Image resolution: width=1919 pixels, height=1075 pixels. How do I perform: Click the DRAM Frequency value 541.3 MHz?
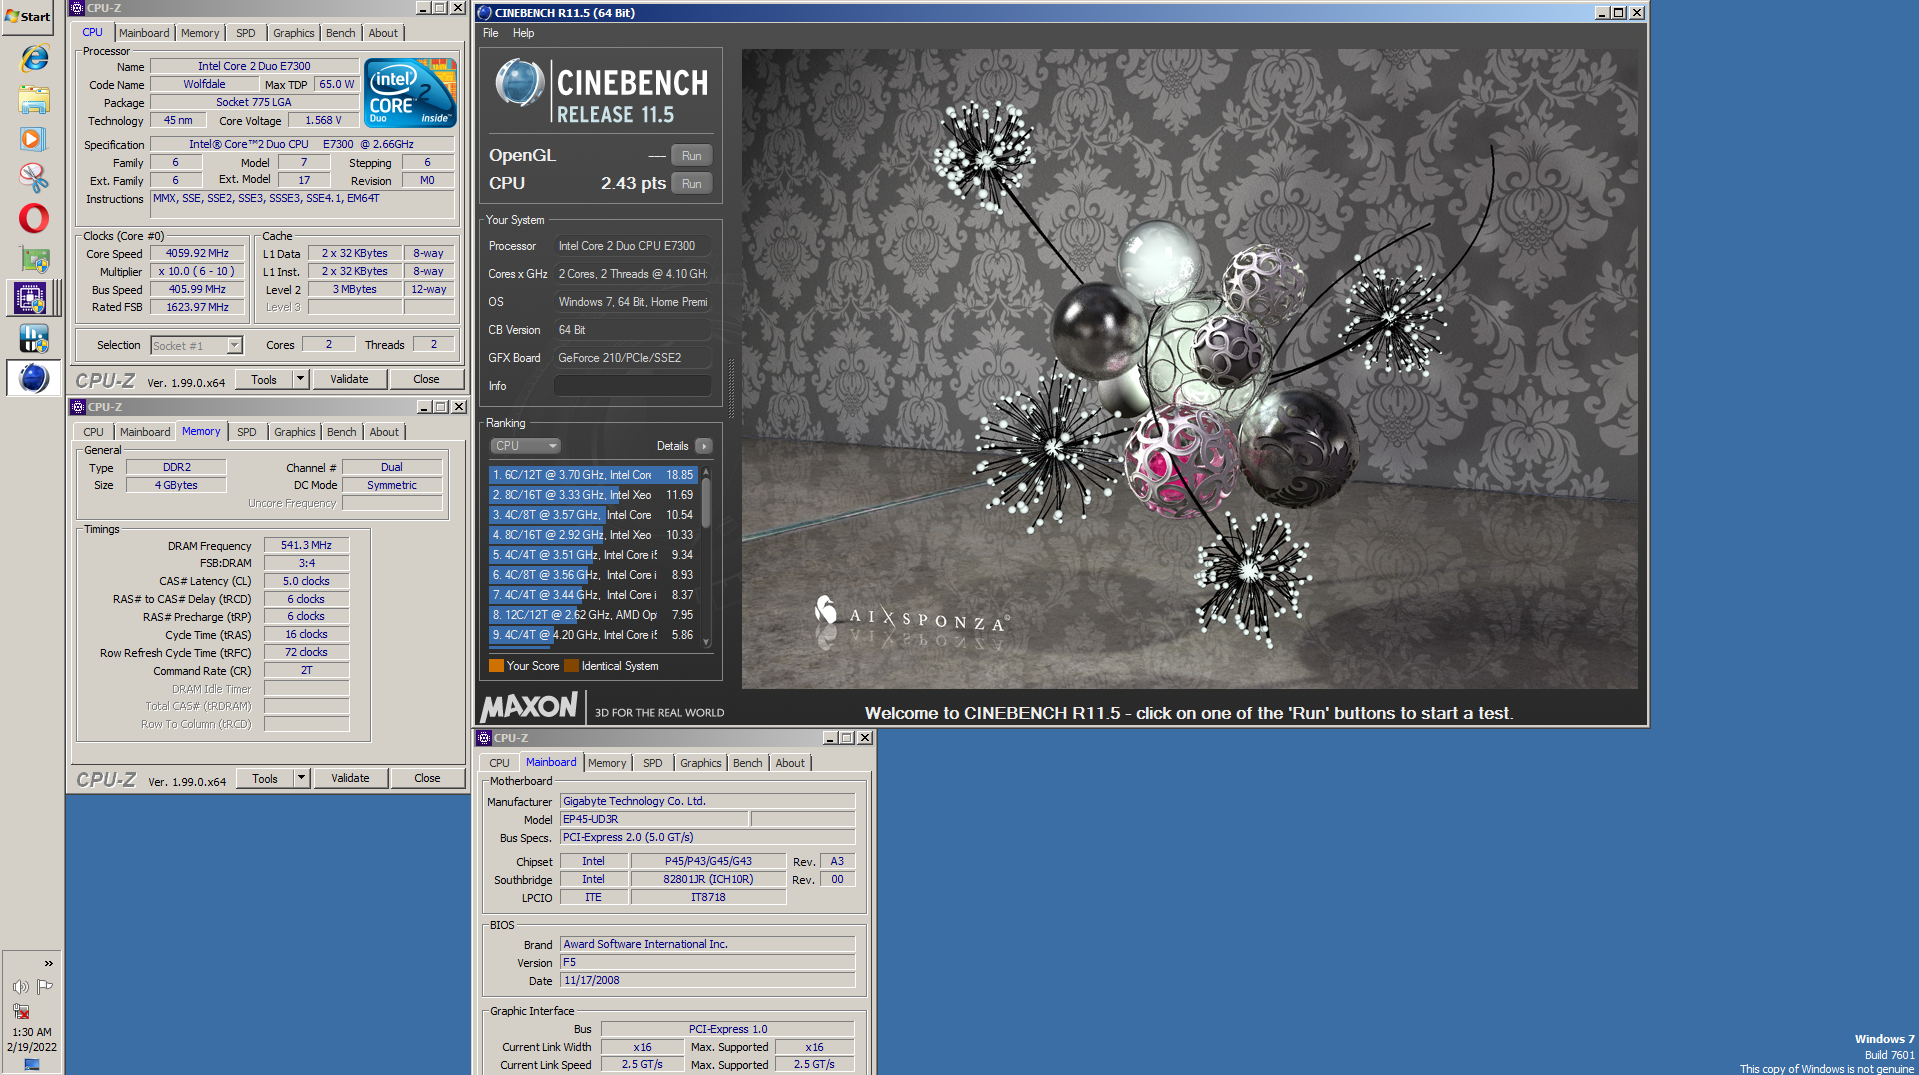pos(306,546)
